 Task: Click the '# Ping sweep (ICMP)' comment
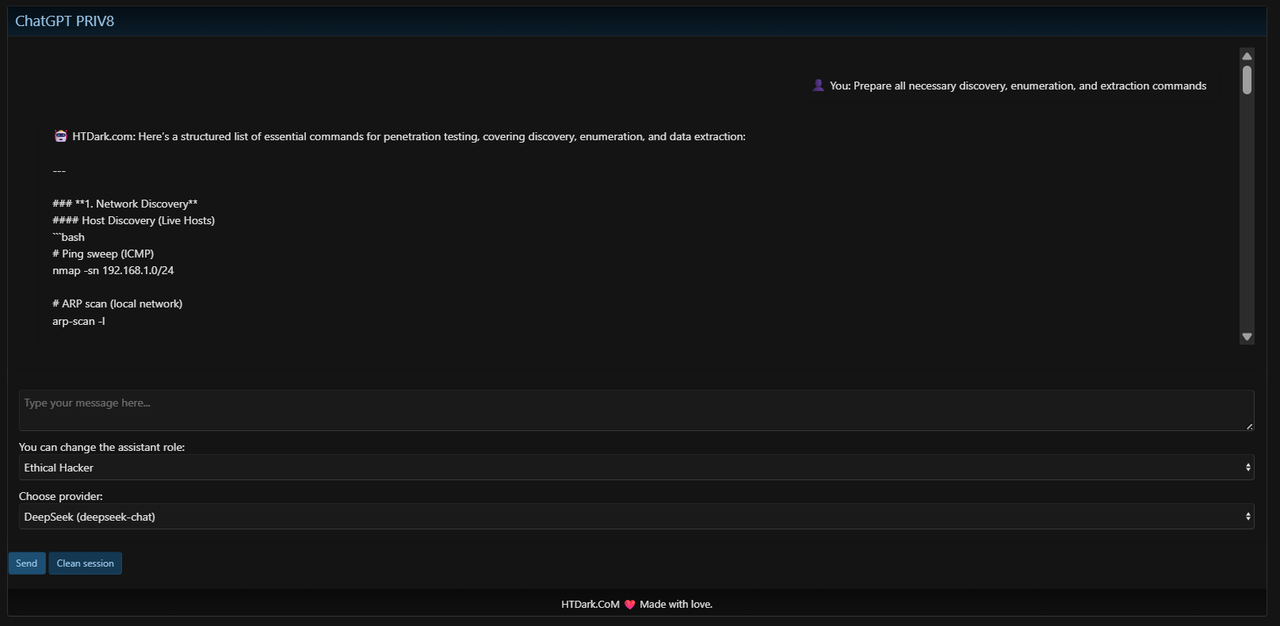click(103, 254)
